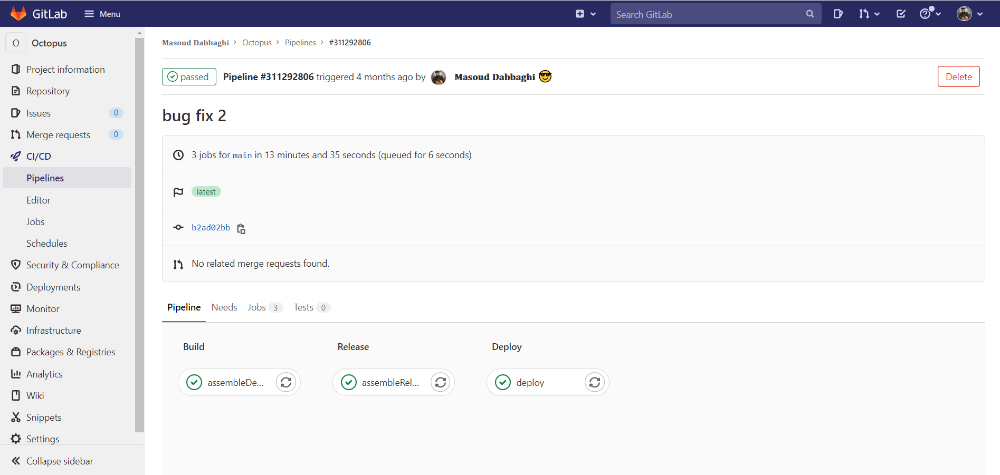Delete the pipeline
Image resolution: width=1000 pixels, height=475 pixels.
(959, 77)
